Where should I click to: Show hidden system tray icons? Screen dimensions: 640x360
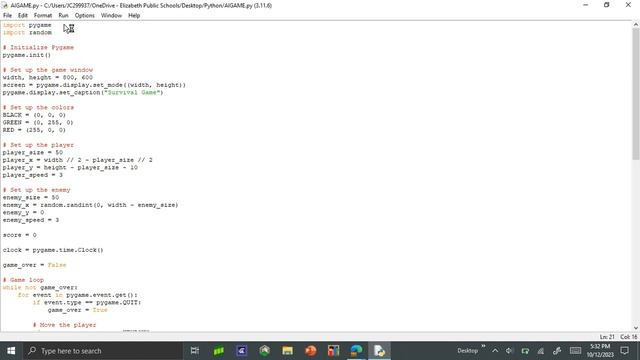[495, 351]
